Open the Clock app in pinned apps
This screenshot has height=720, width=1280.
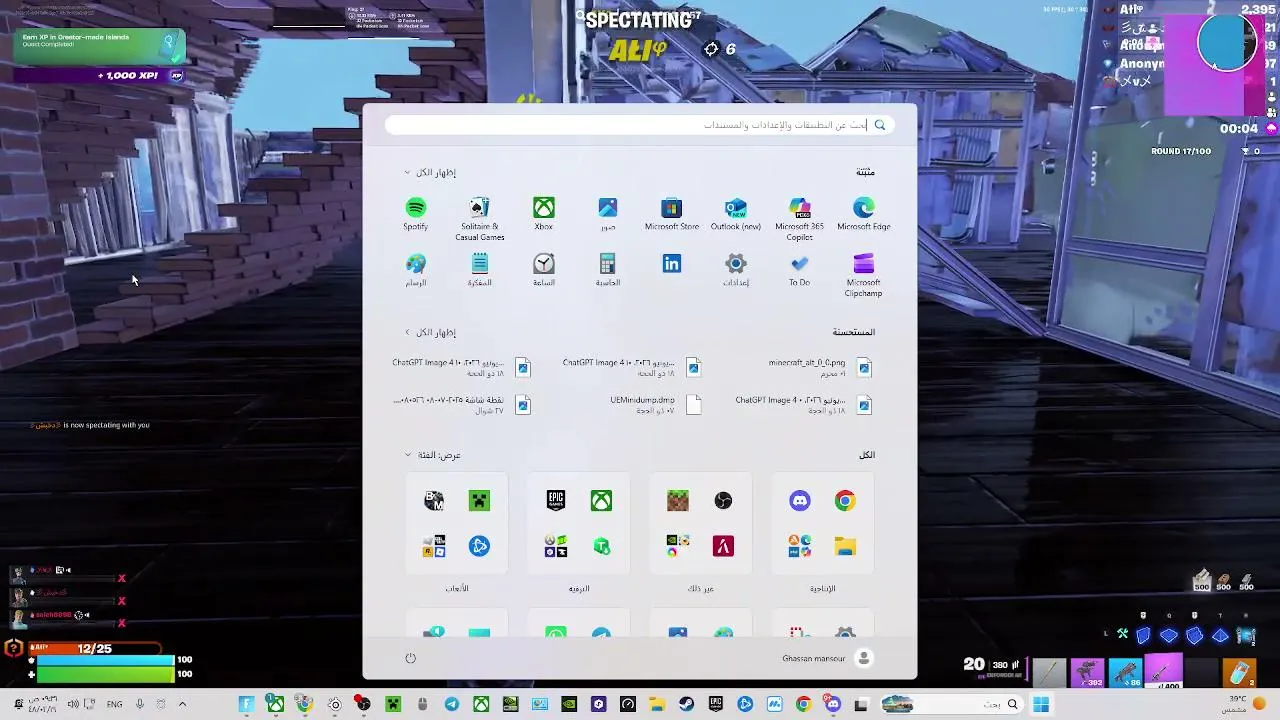coord(544,270)
